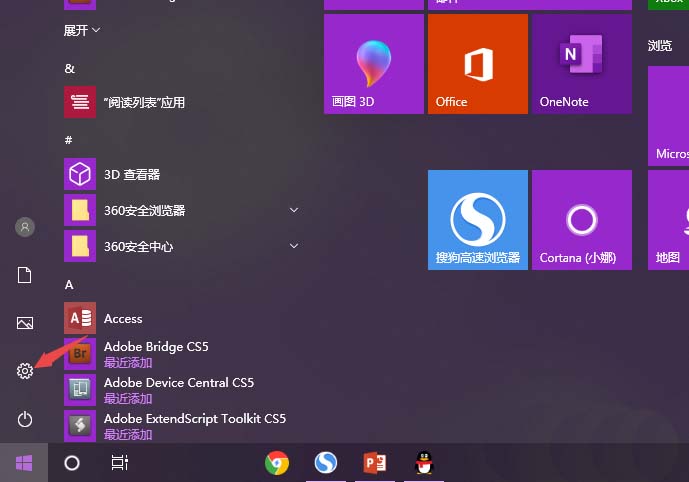Image resolution: width=689 pixels, height=482 pixels.
Task: Expand the 360安全浏览器 folder chevron
Action: click(294, 210)
